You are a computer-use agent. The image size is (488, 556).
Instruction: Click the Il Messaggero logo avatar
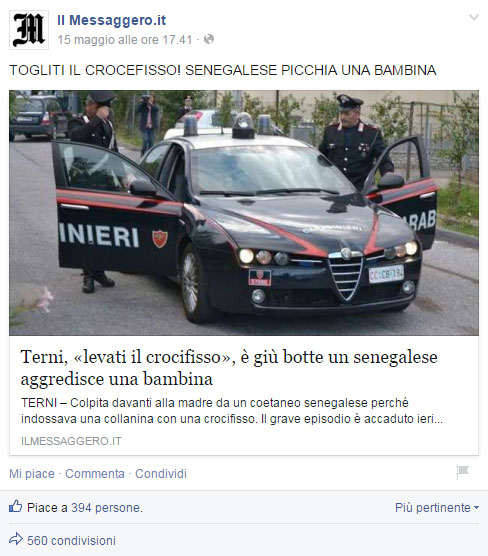29,30
